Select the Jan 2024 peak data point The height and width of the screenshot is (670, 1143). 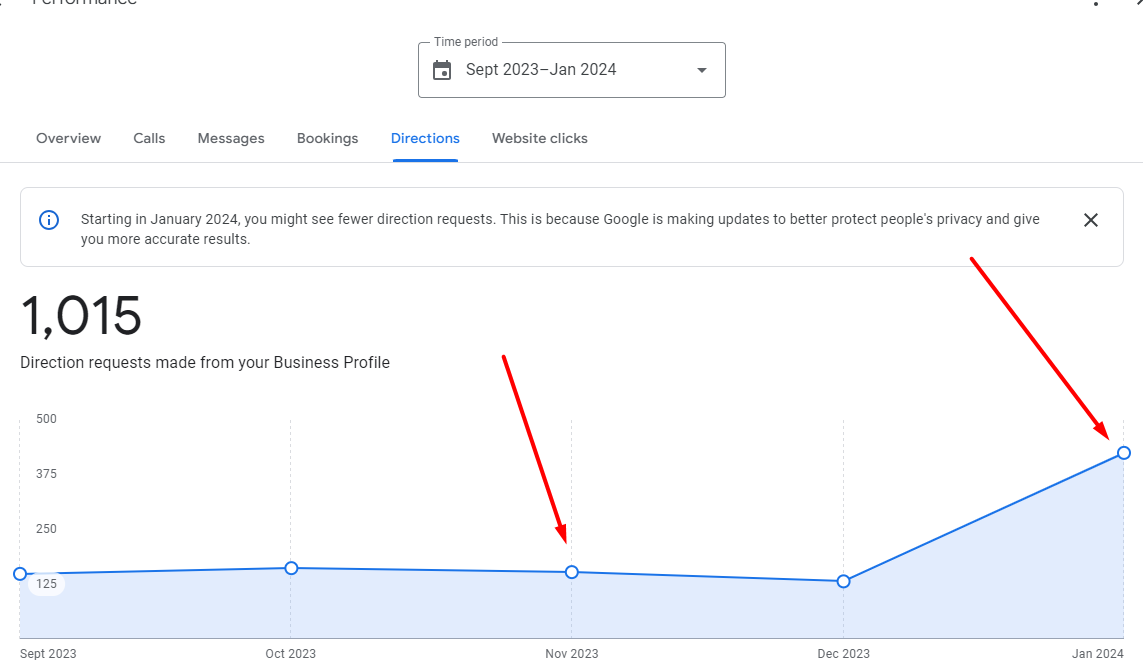click(1124, 453)
